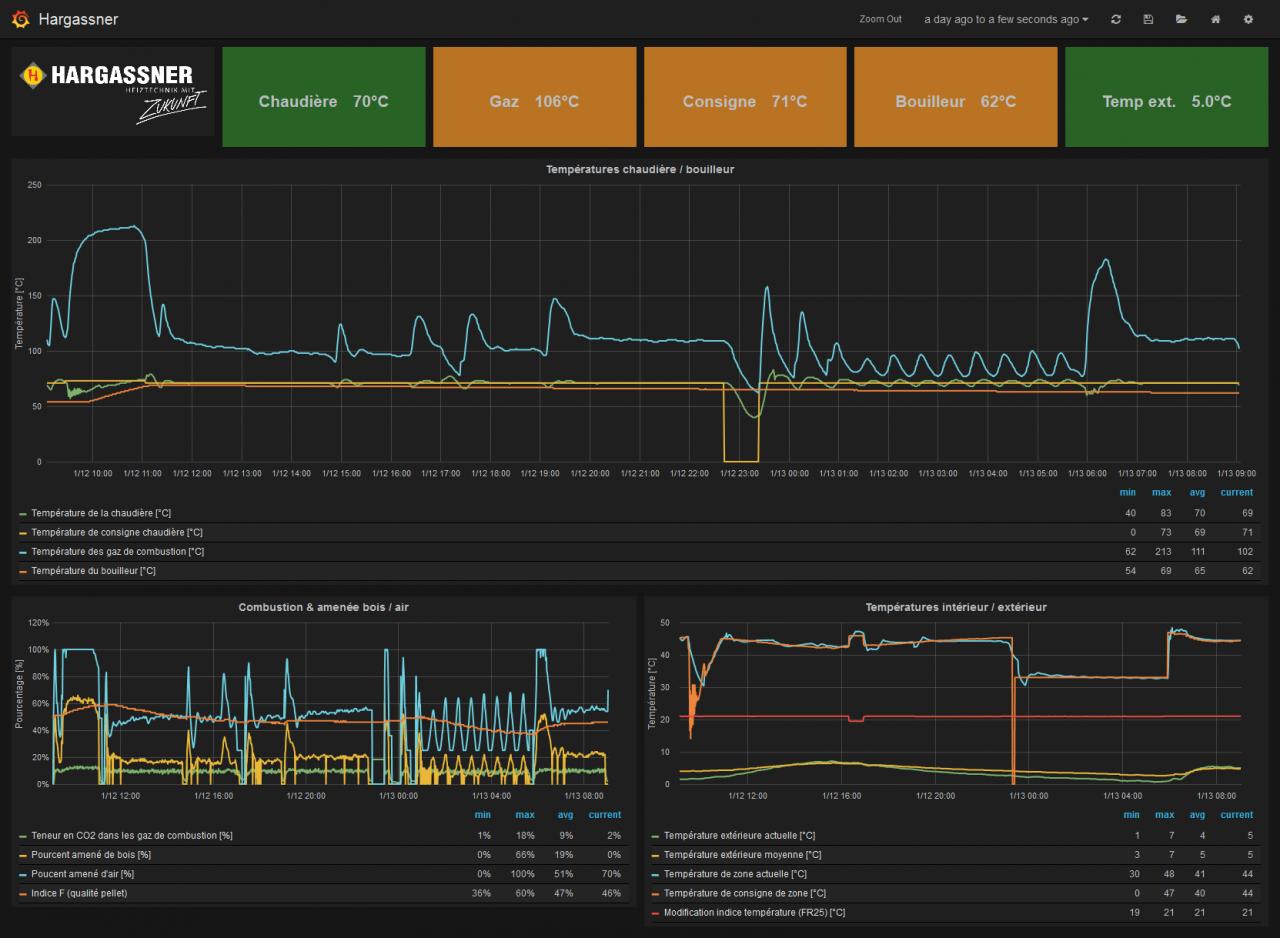Open the Grafana logo menu
Viewport: 1280px width, 938px height.
coord(20,19)
